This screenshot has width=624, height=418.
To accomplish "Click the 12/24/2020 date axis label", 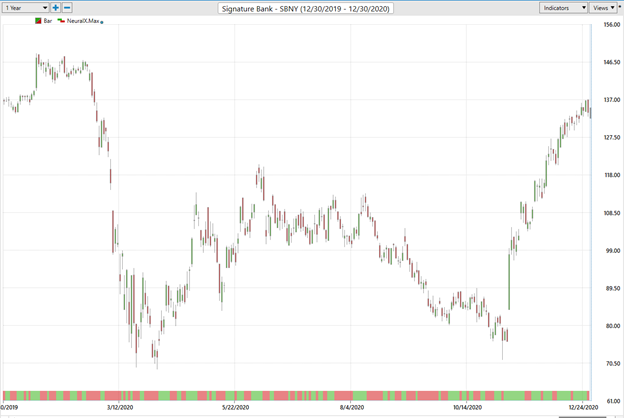I will [x=583, y=407].
